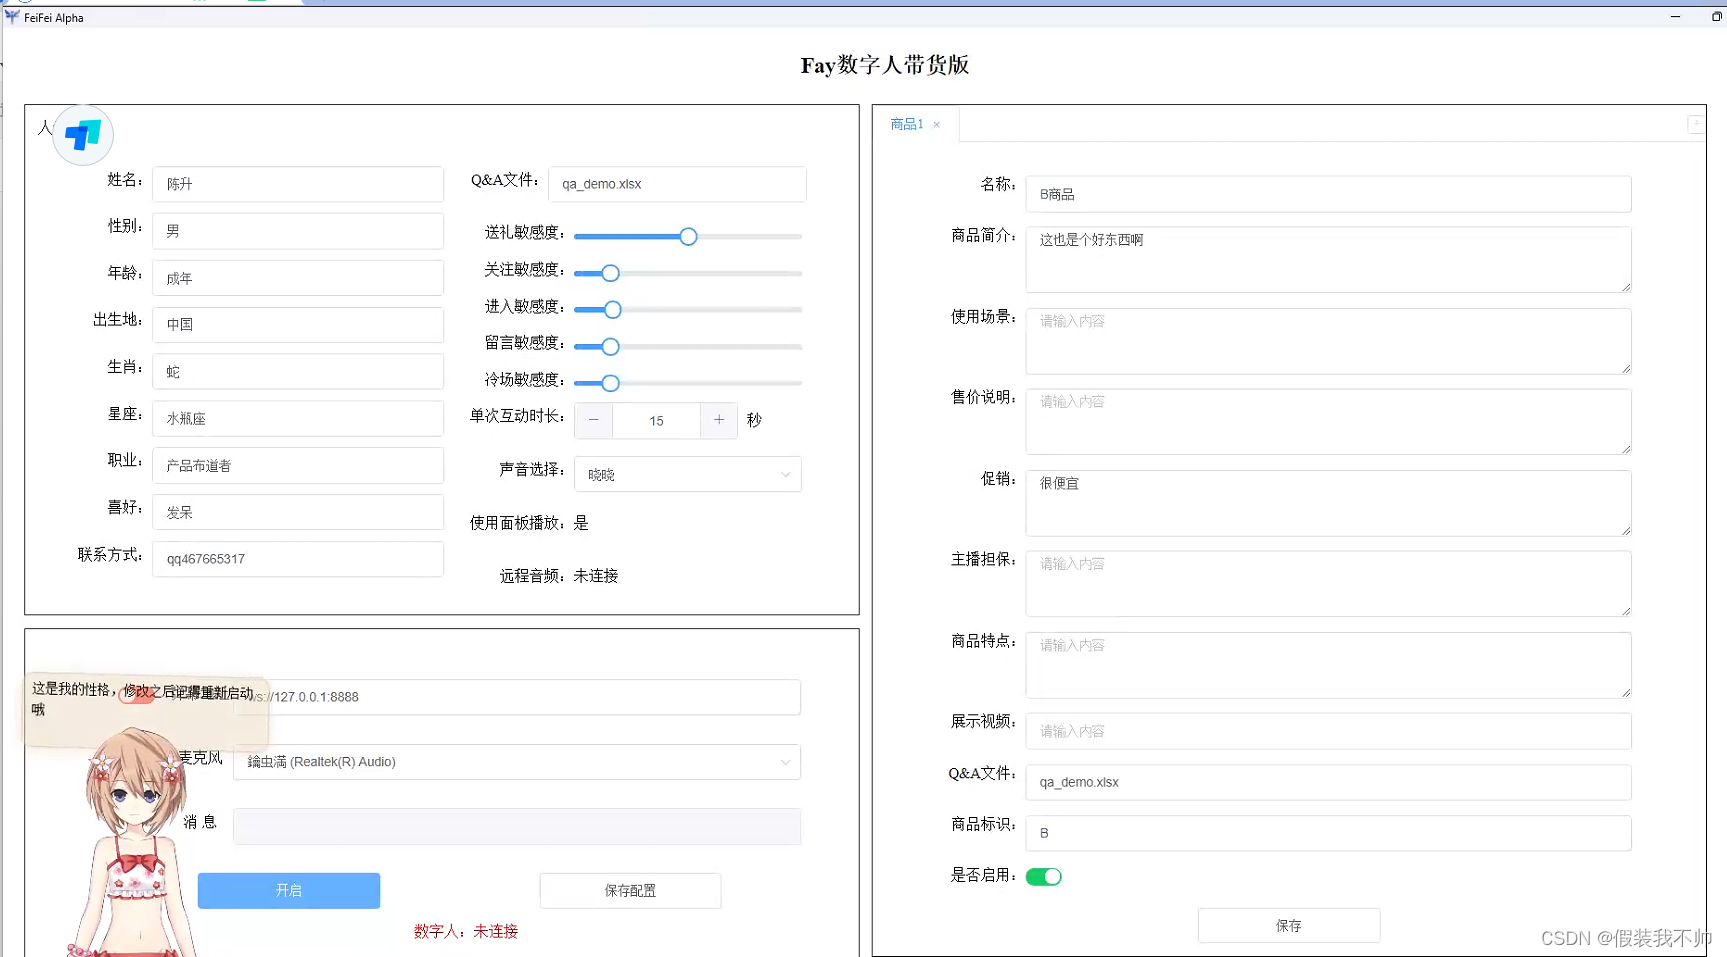Image resolution: width=1727 pixels, height=957 pixels.
Task: Click the Fay数字人带货版 heading
Action: click(x=885, y=65)
